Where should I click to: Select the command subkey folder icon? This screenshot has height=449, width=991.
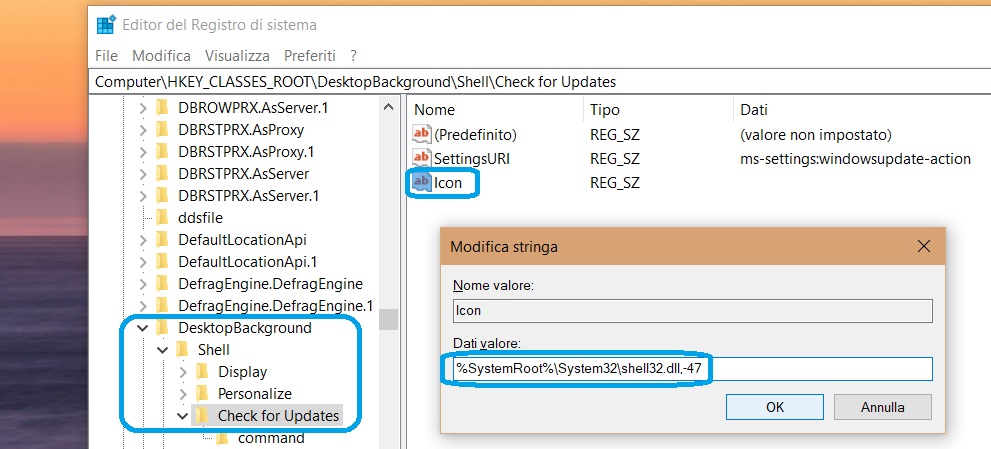tap(222, 438)
